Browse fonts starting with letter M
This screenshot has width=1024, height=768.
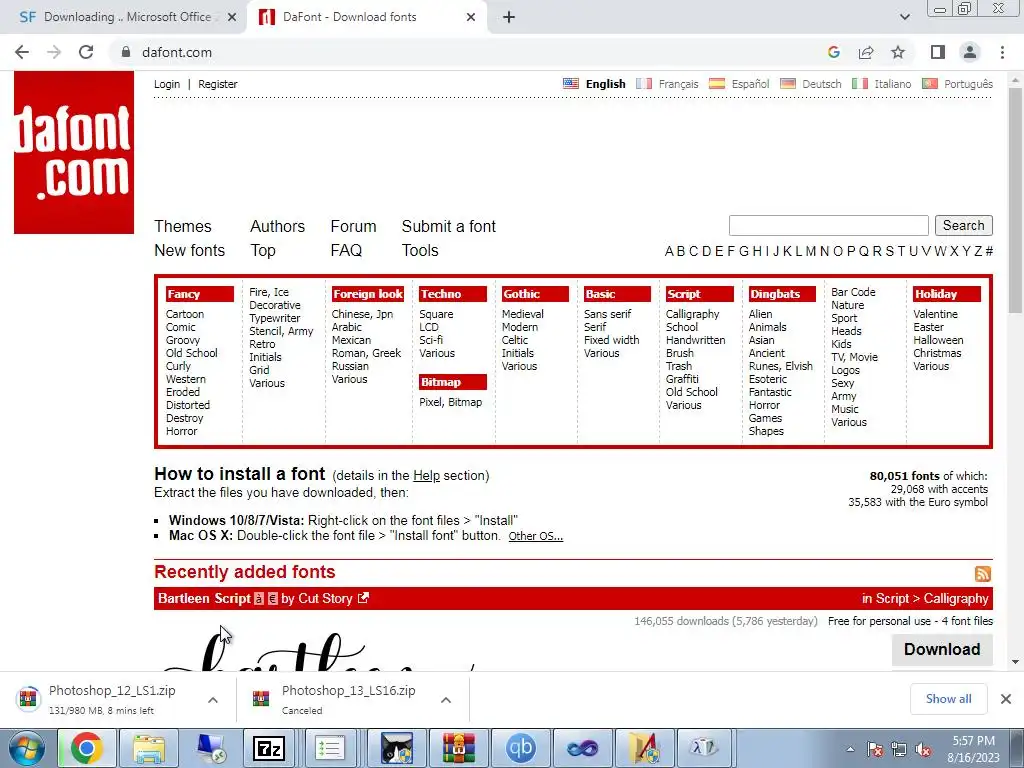[810, 251]
